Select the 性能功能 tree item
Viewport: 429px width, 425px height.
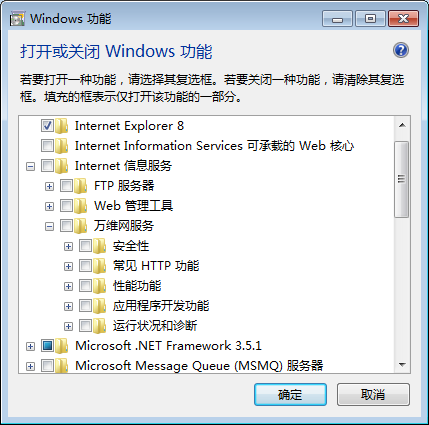[x=137, y=286]
